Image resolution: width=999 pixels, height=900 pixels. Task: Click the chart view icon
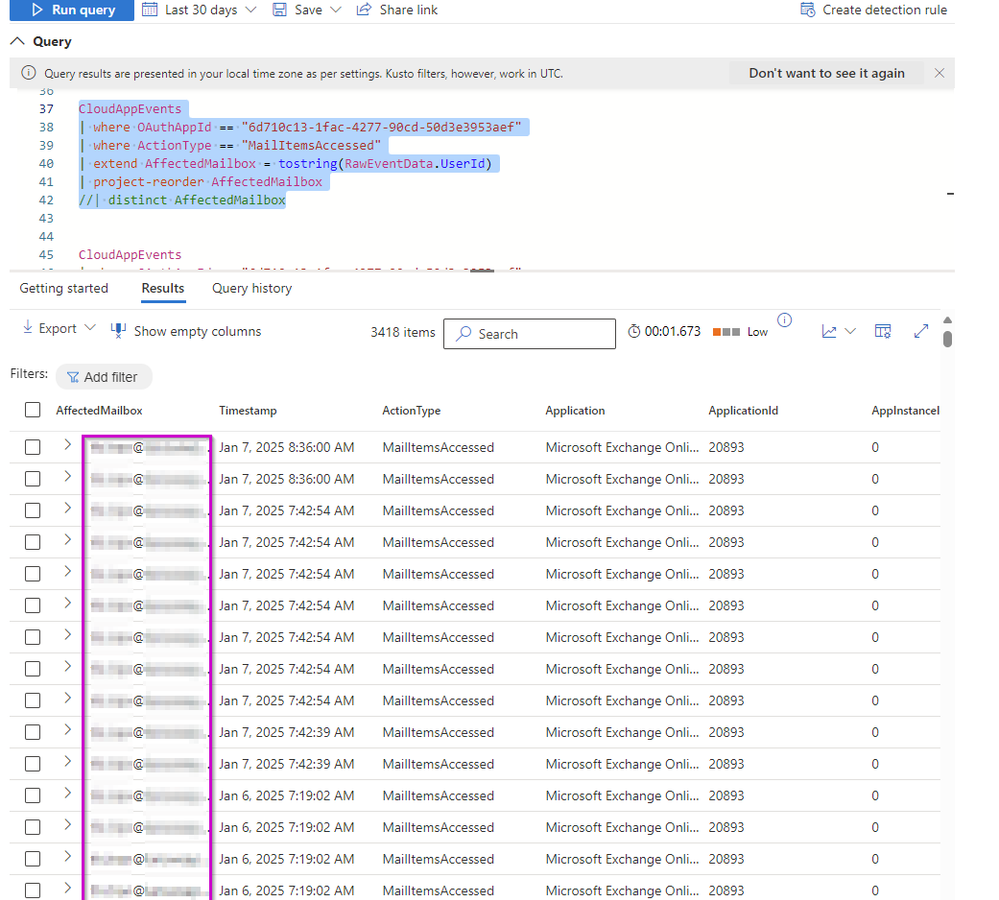click(829, 331)
